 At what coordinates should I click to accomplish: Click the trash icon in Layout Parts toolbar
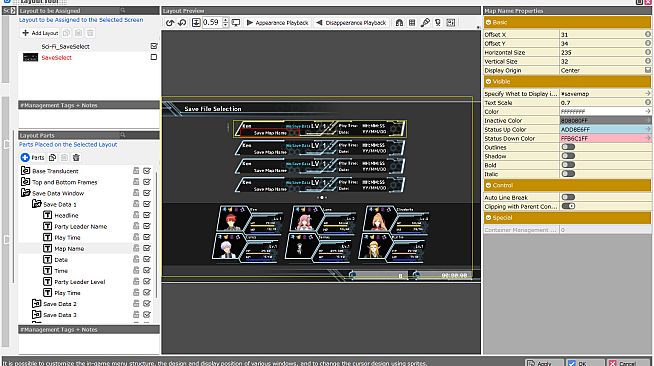tap(76, 158)
